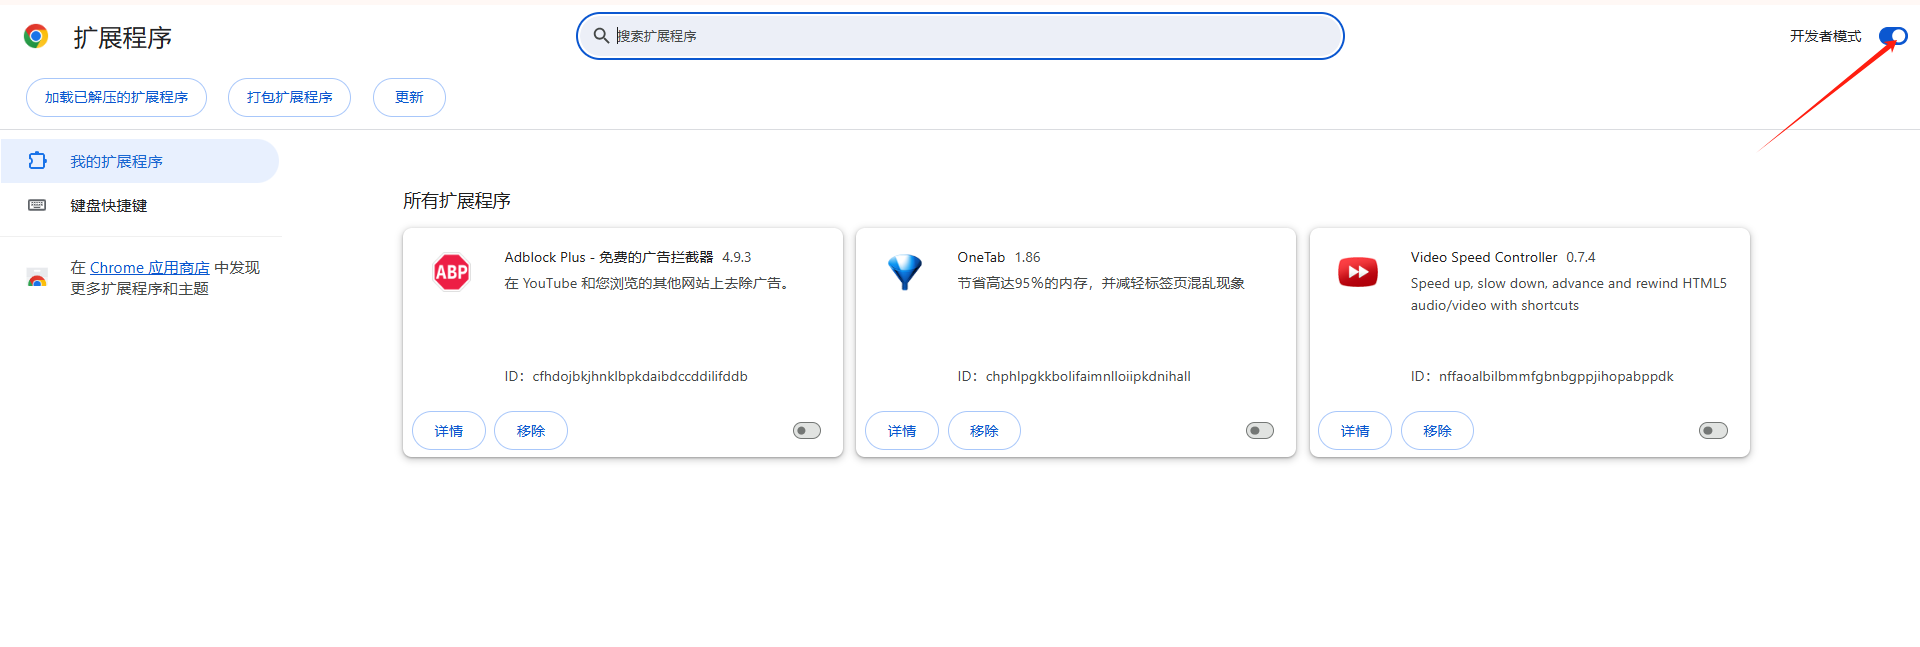
Task: Click the Video Speed Controller title with version 0.7.4
Action: tap(1503, 257)
